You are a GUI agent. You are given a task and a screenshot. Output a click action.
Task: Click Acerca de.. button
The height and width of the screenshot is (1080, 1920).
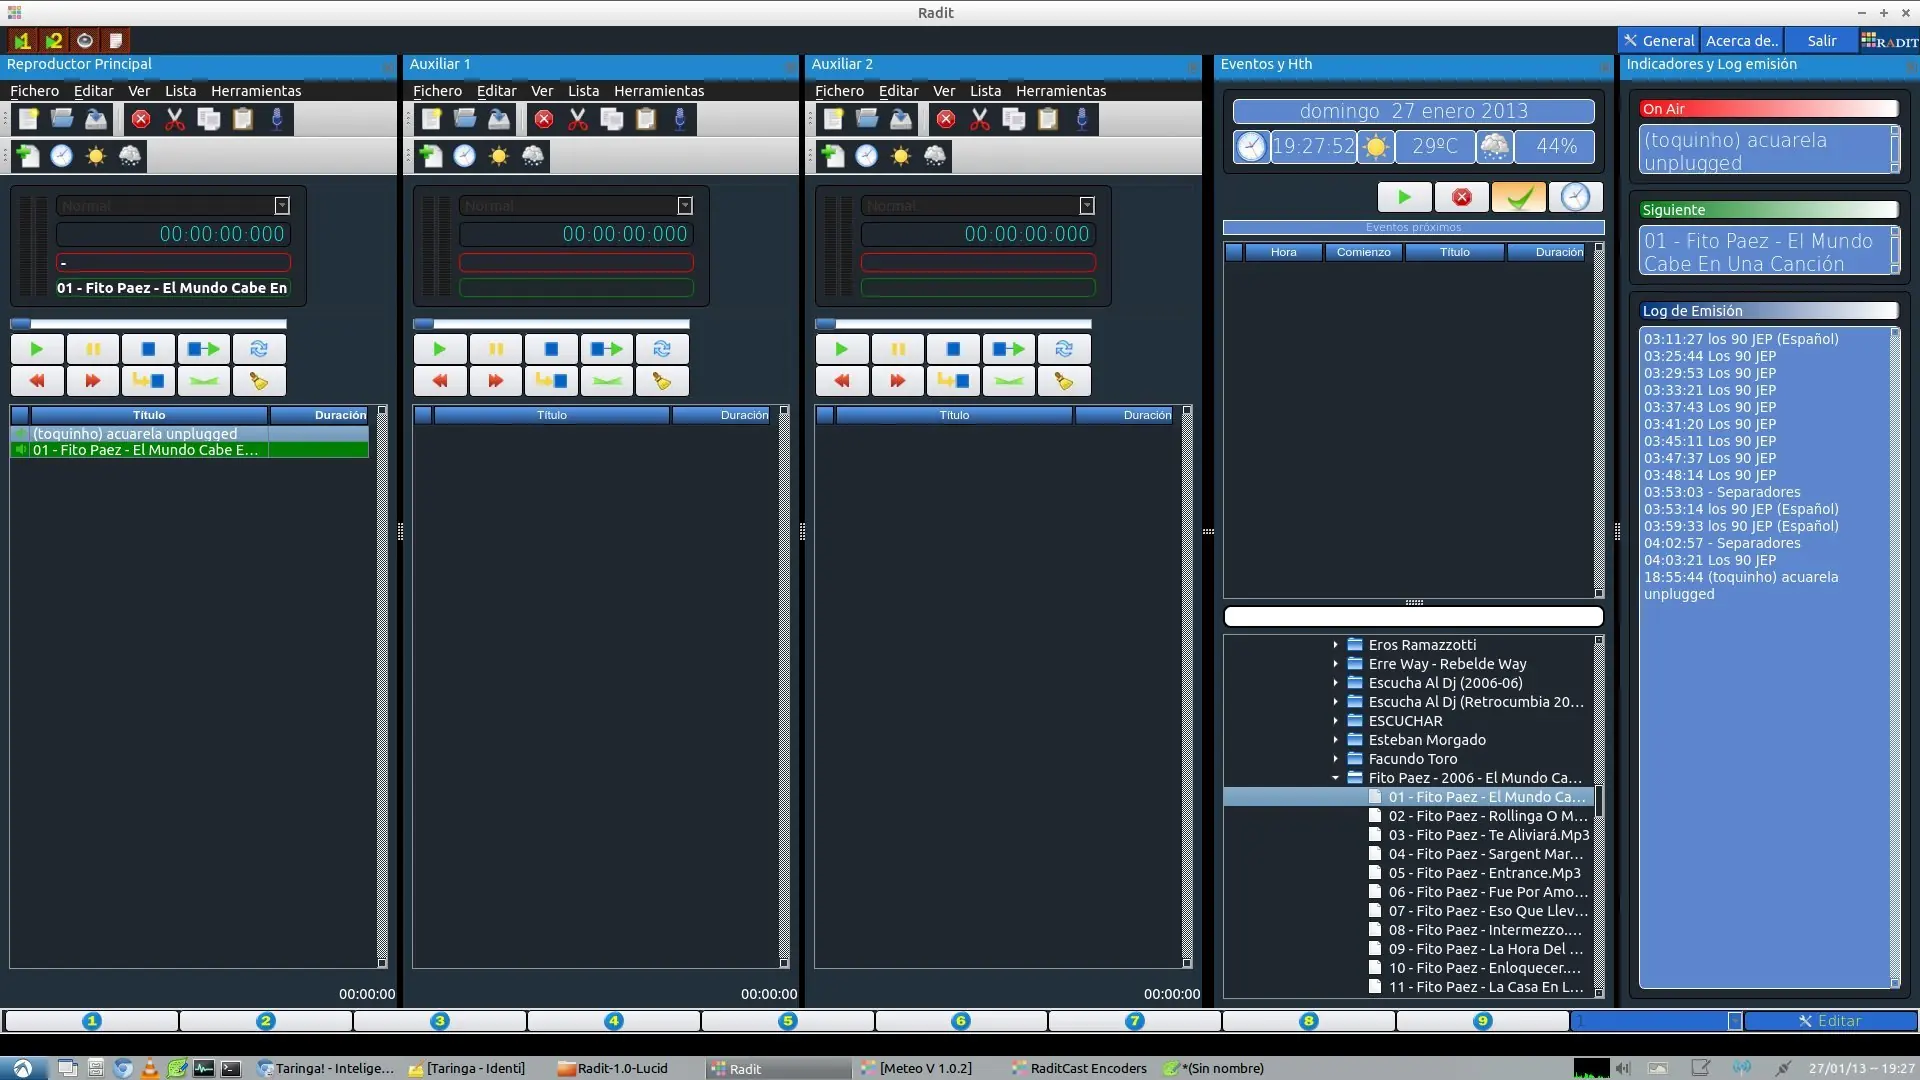click(x=1741, y=41)
